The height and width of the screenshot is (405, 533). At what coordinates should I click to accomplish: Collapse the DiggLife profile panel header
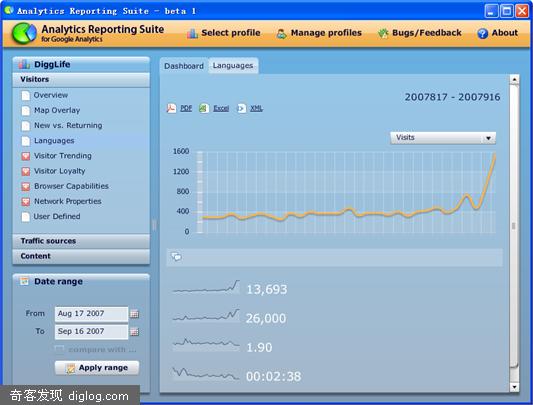click(x=81, y=64)
